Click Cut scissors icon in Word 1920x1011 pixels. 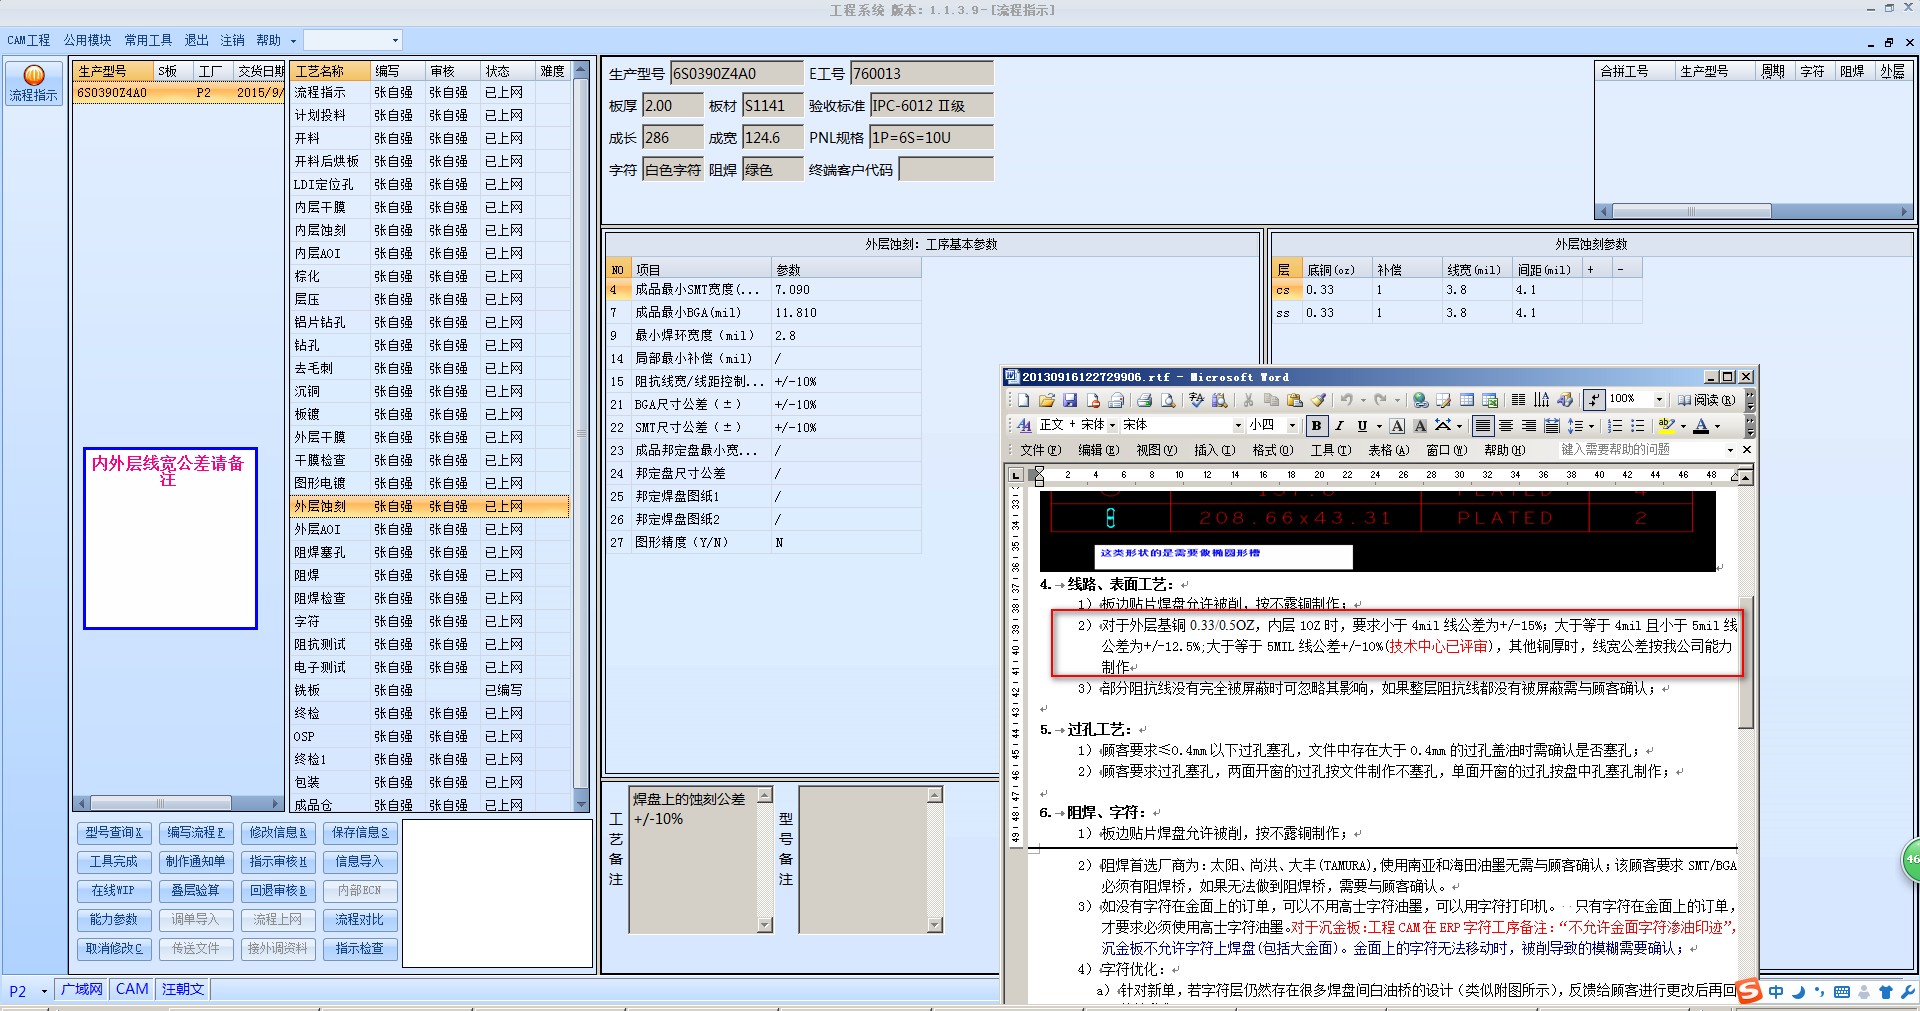coord(1248,400)
